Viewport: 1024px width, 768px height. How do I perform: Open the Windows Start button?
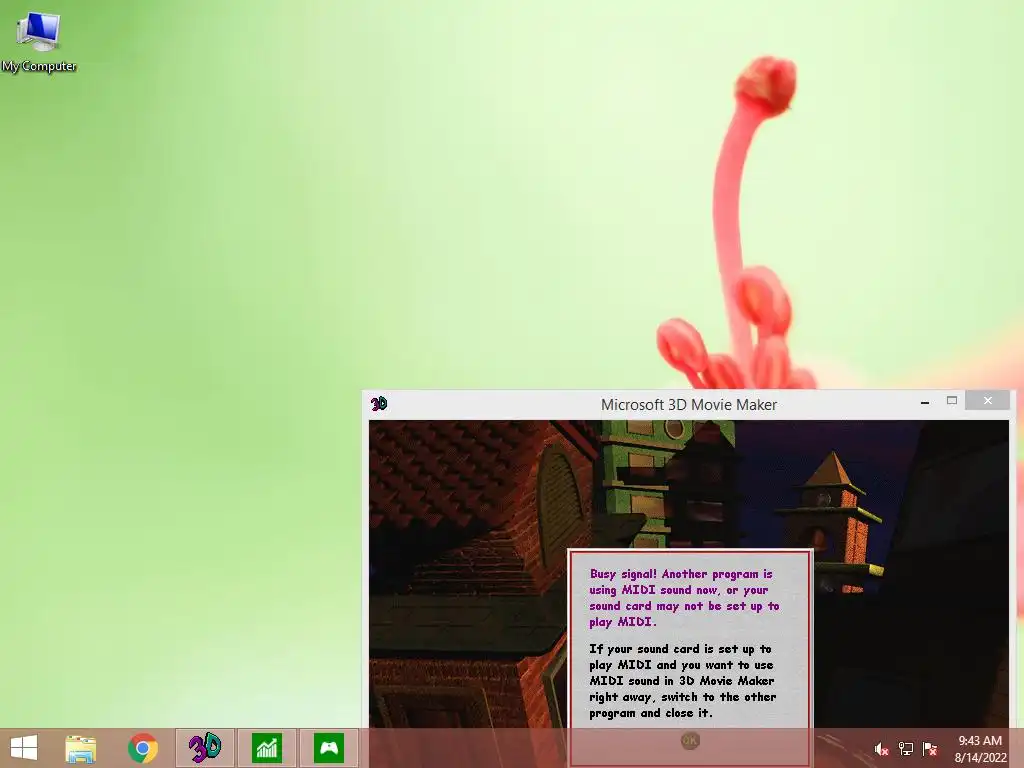[x=24, y=748]
